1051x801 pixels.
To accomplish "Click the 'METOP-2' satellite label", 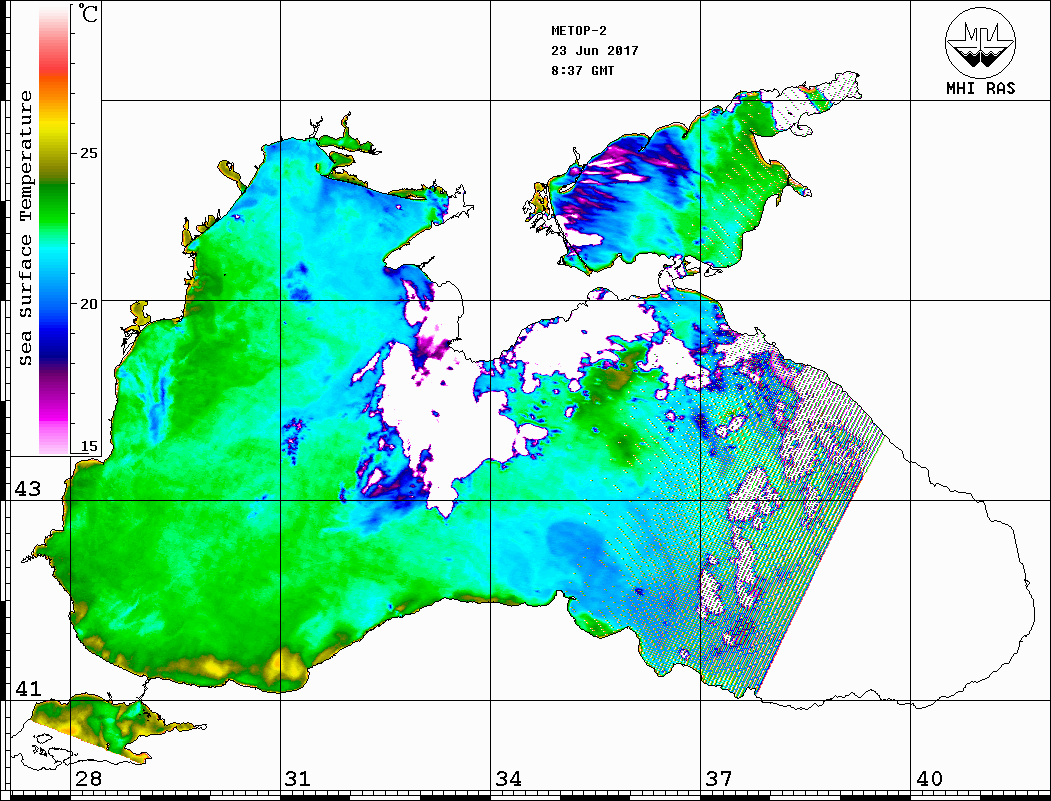I will [x=578, y=31].
